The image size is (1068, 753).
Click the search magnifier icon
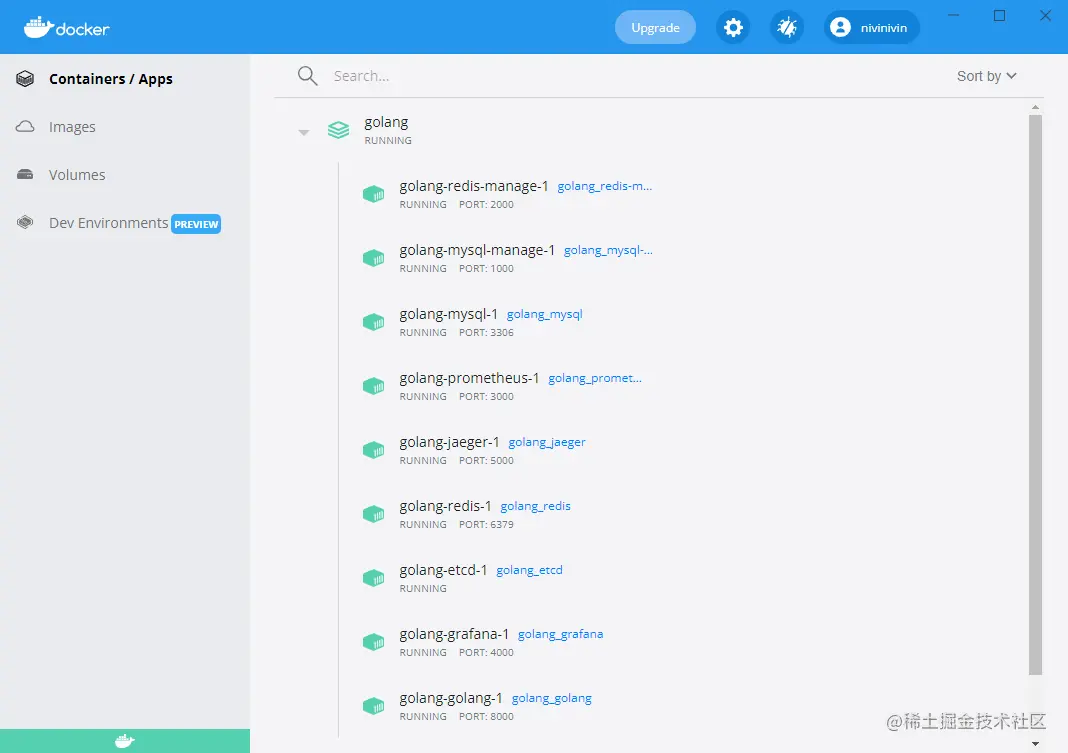pos(308,76)
